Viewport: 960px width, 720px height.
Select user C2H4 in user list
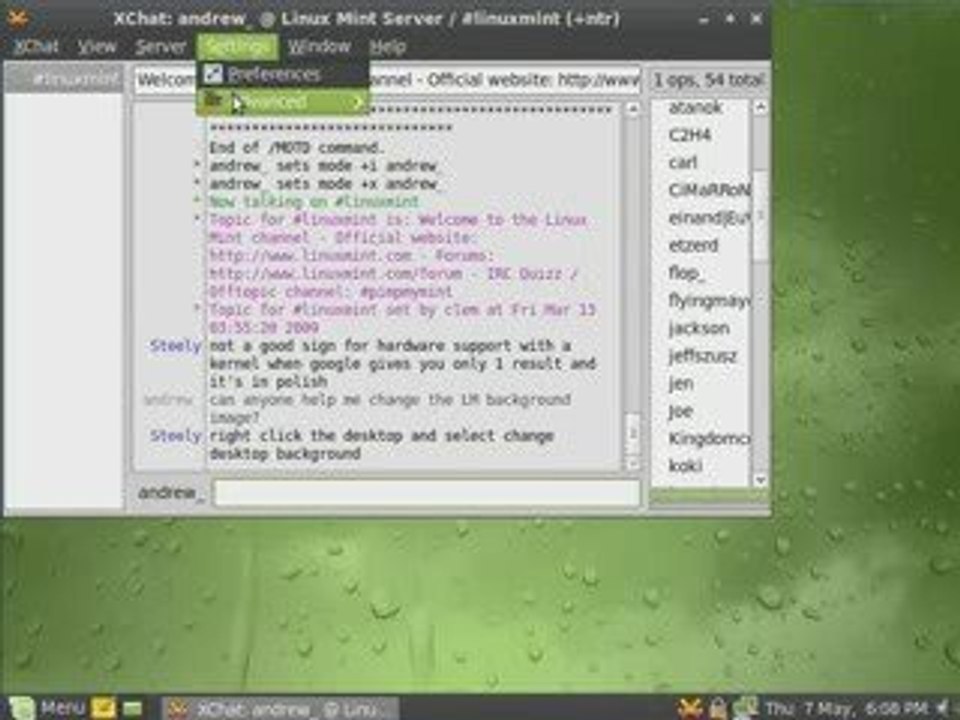pos(689,135)
